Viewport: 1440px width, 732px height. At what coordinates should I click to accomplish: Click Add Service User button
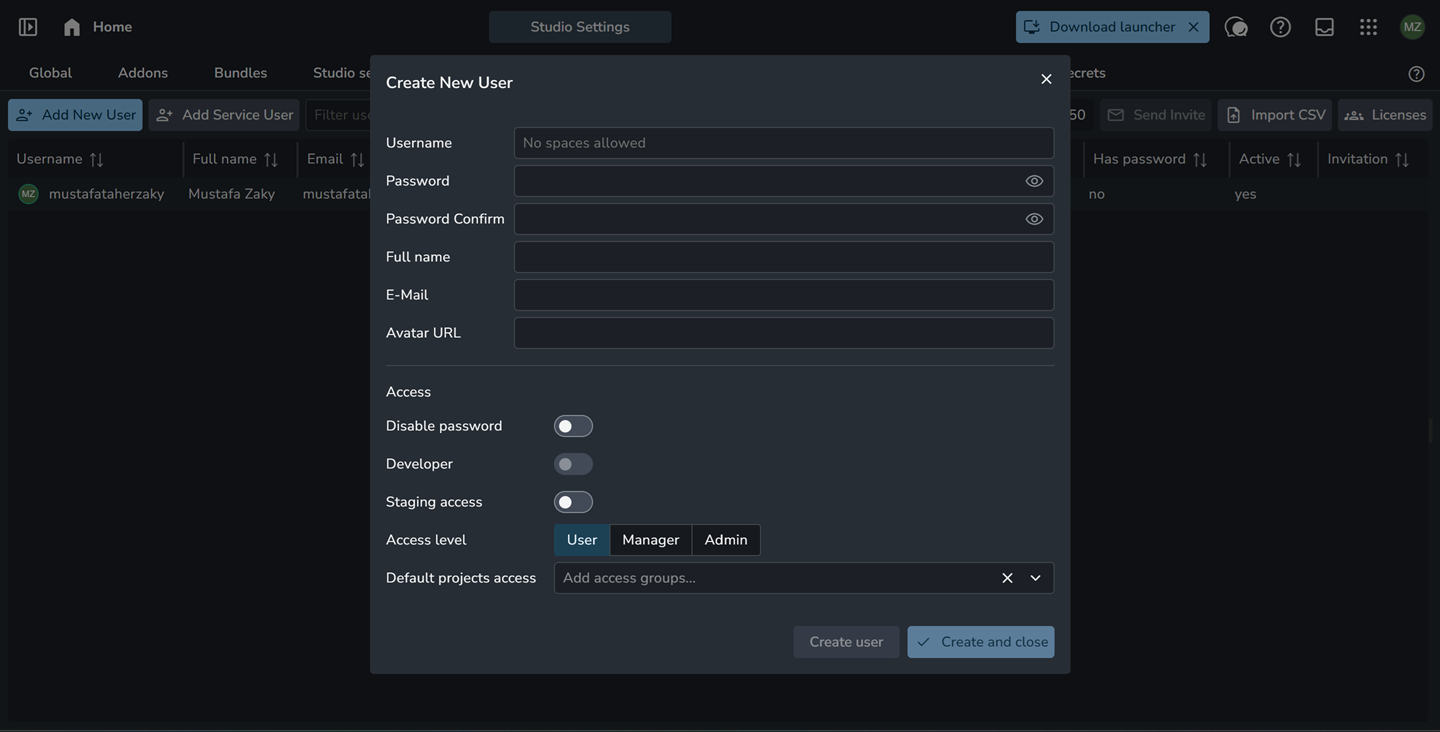[224, 115]
